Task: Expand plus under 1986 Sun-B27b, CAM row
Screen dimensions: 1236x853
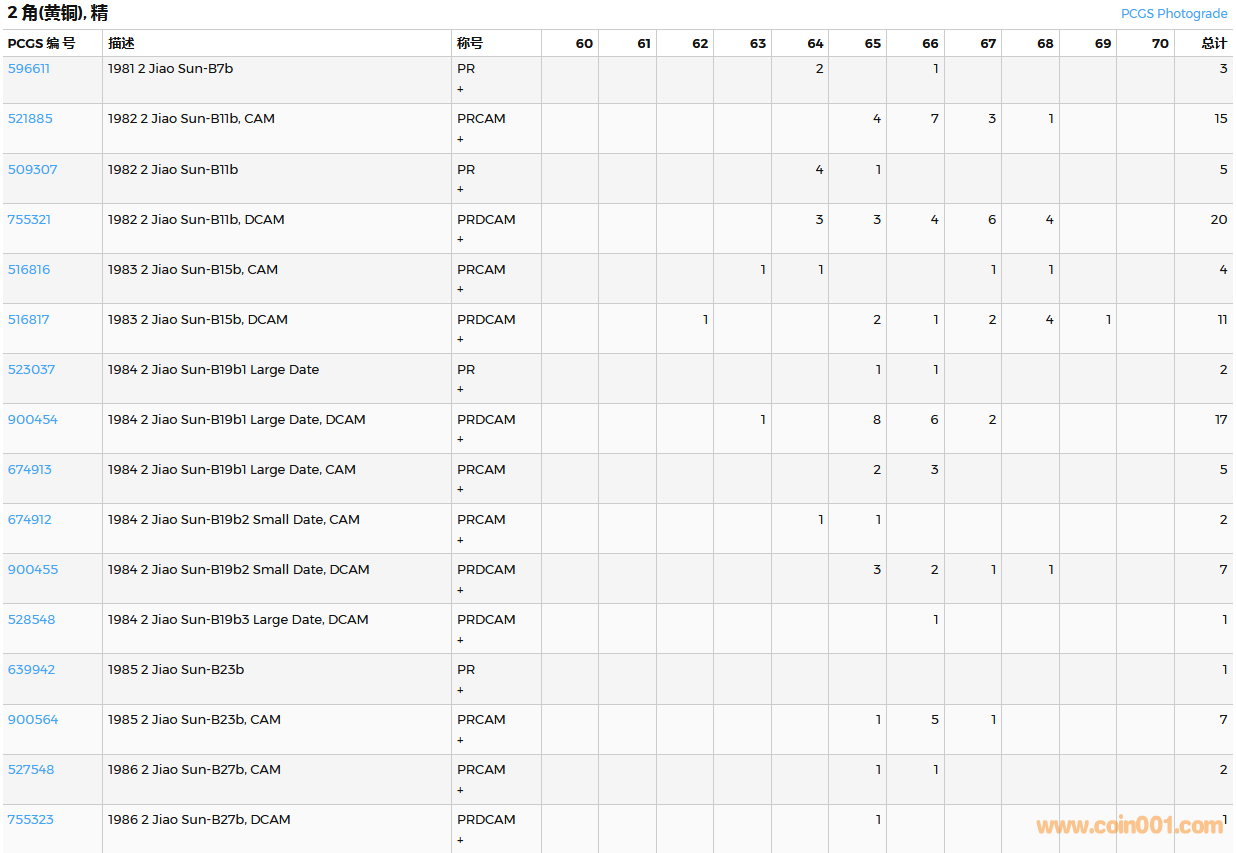Action: (461, 790)
